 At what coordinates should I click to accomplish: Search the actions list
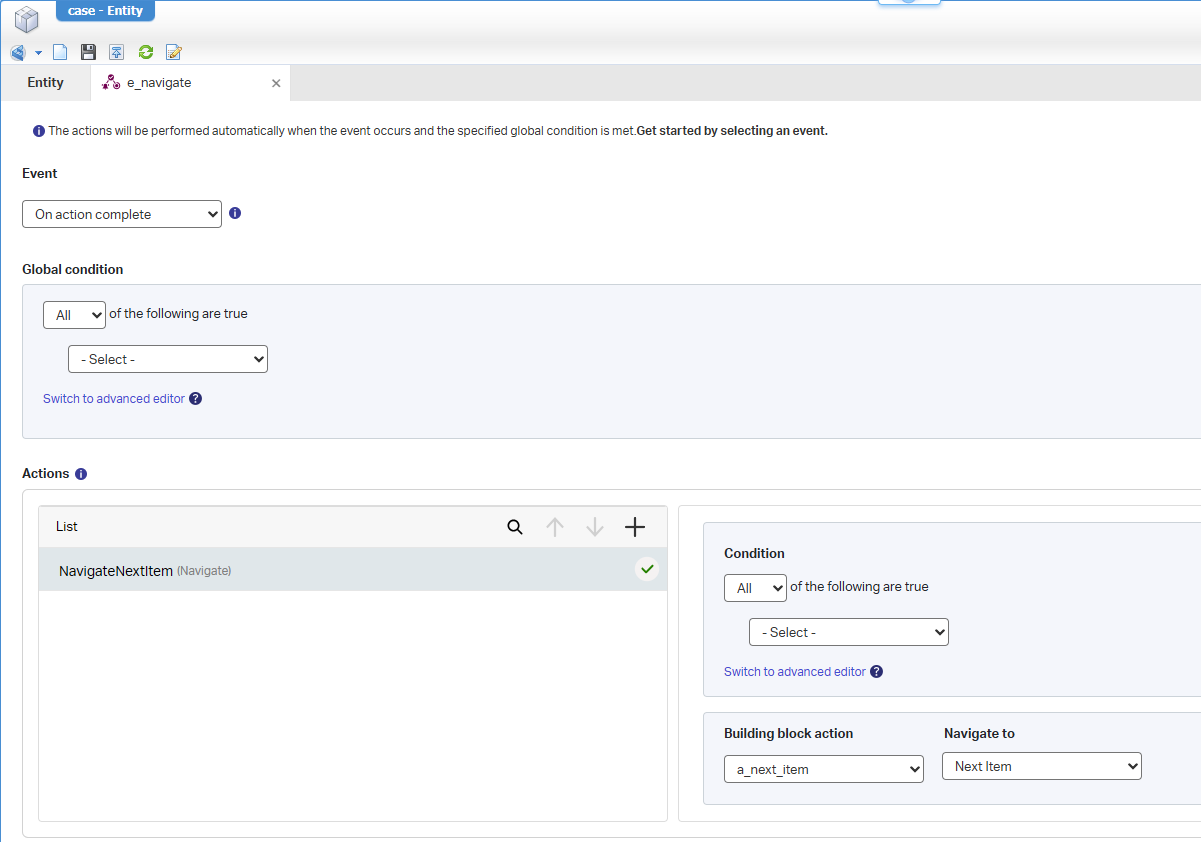tap(515, 527)
